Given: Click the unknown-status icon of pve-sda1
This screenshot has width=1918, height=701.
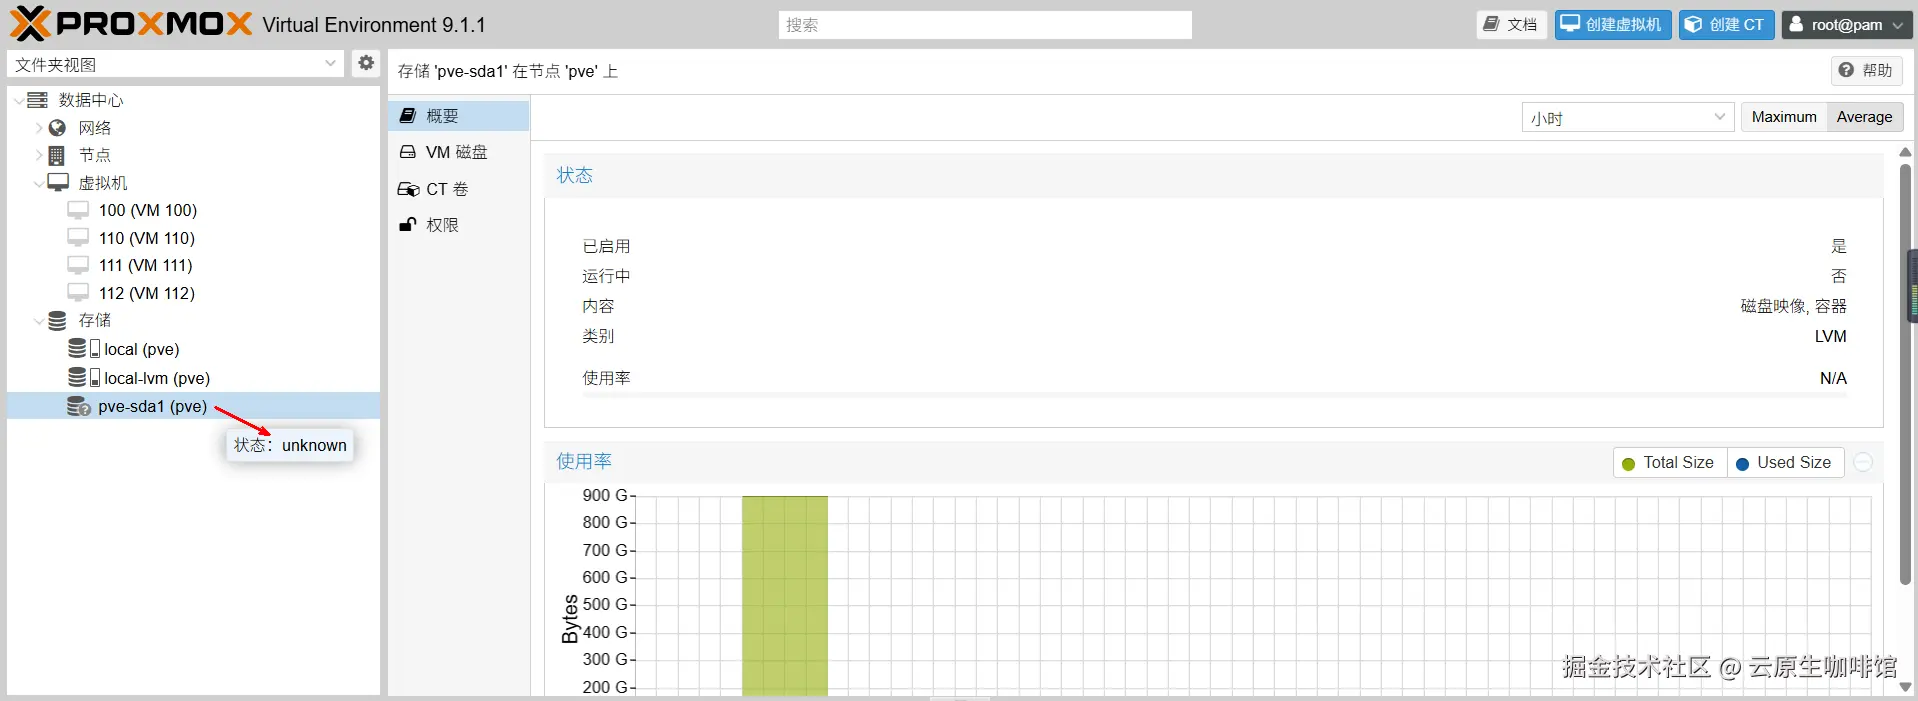Looking at the screenshot, I should click(x=78, y=406).
